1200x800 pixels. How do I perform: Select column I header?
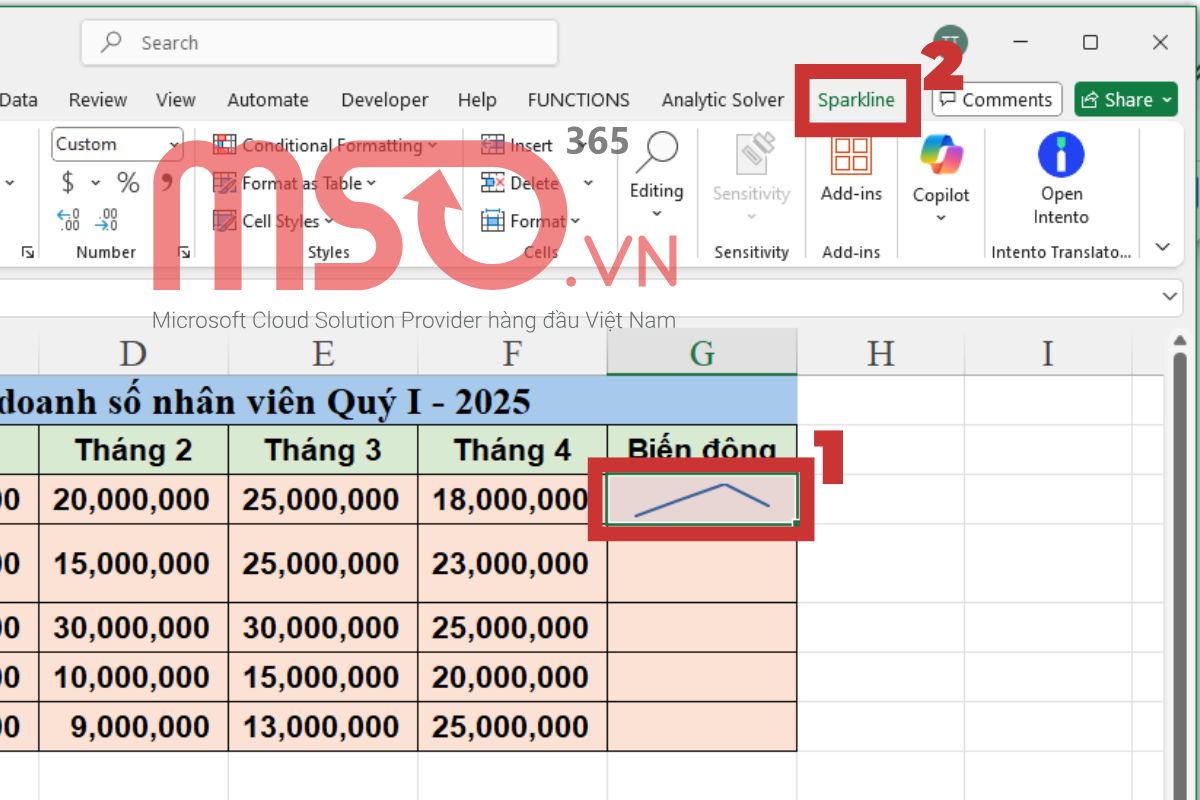click(1048, 353)
